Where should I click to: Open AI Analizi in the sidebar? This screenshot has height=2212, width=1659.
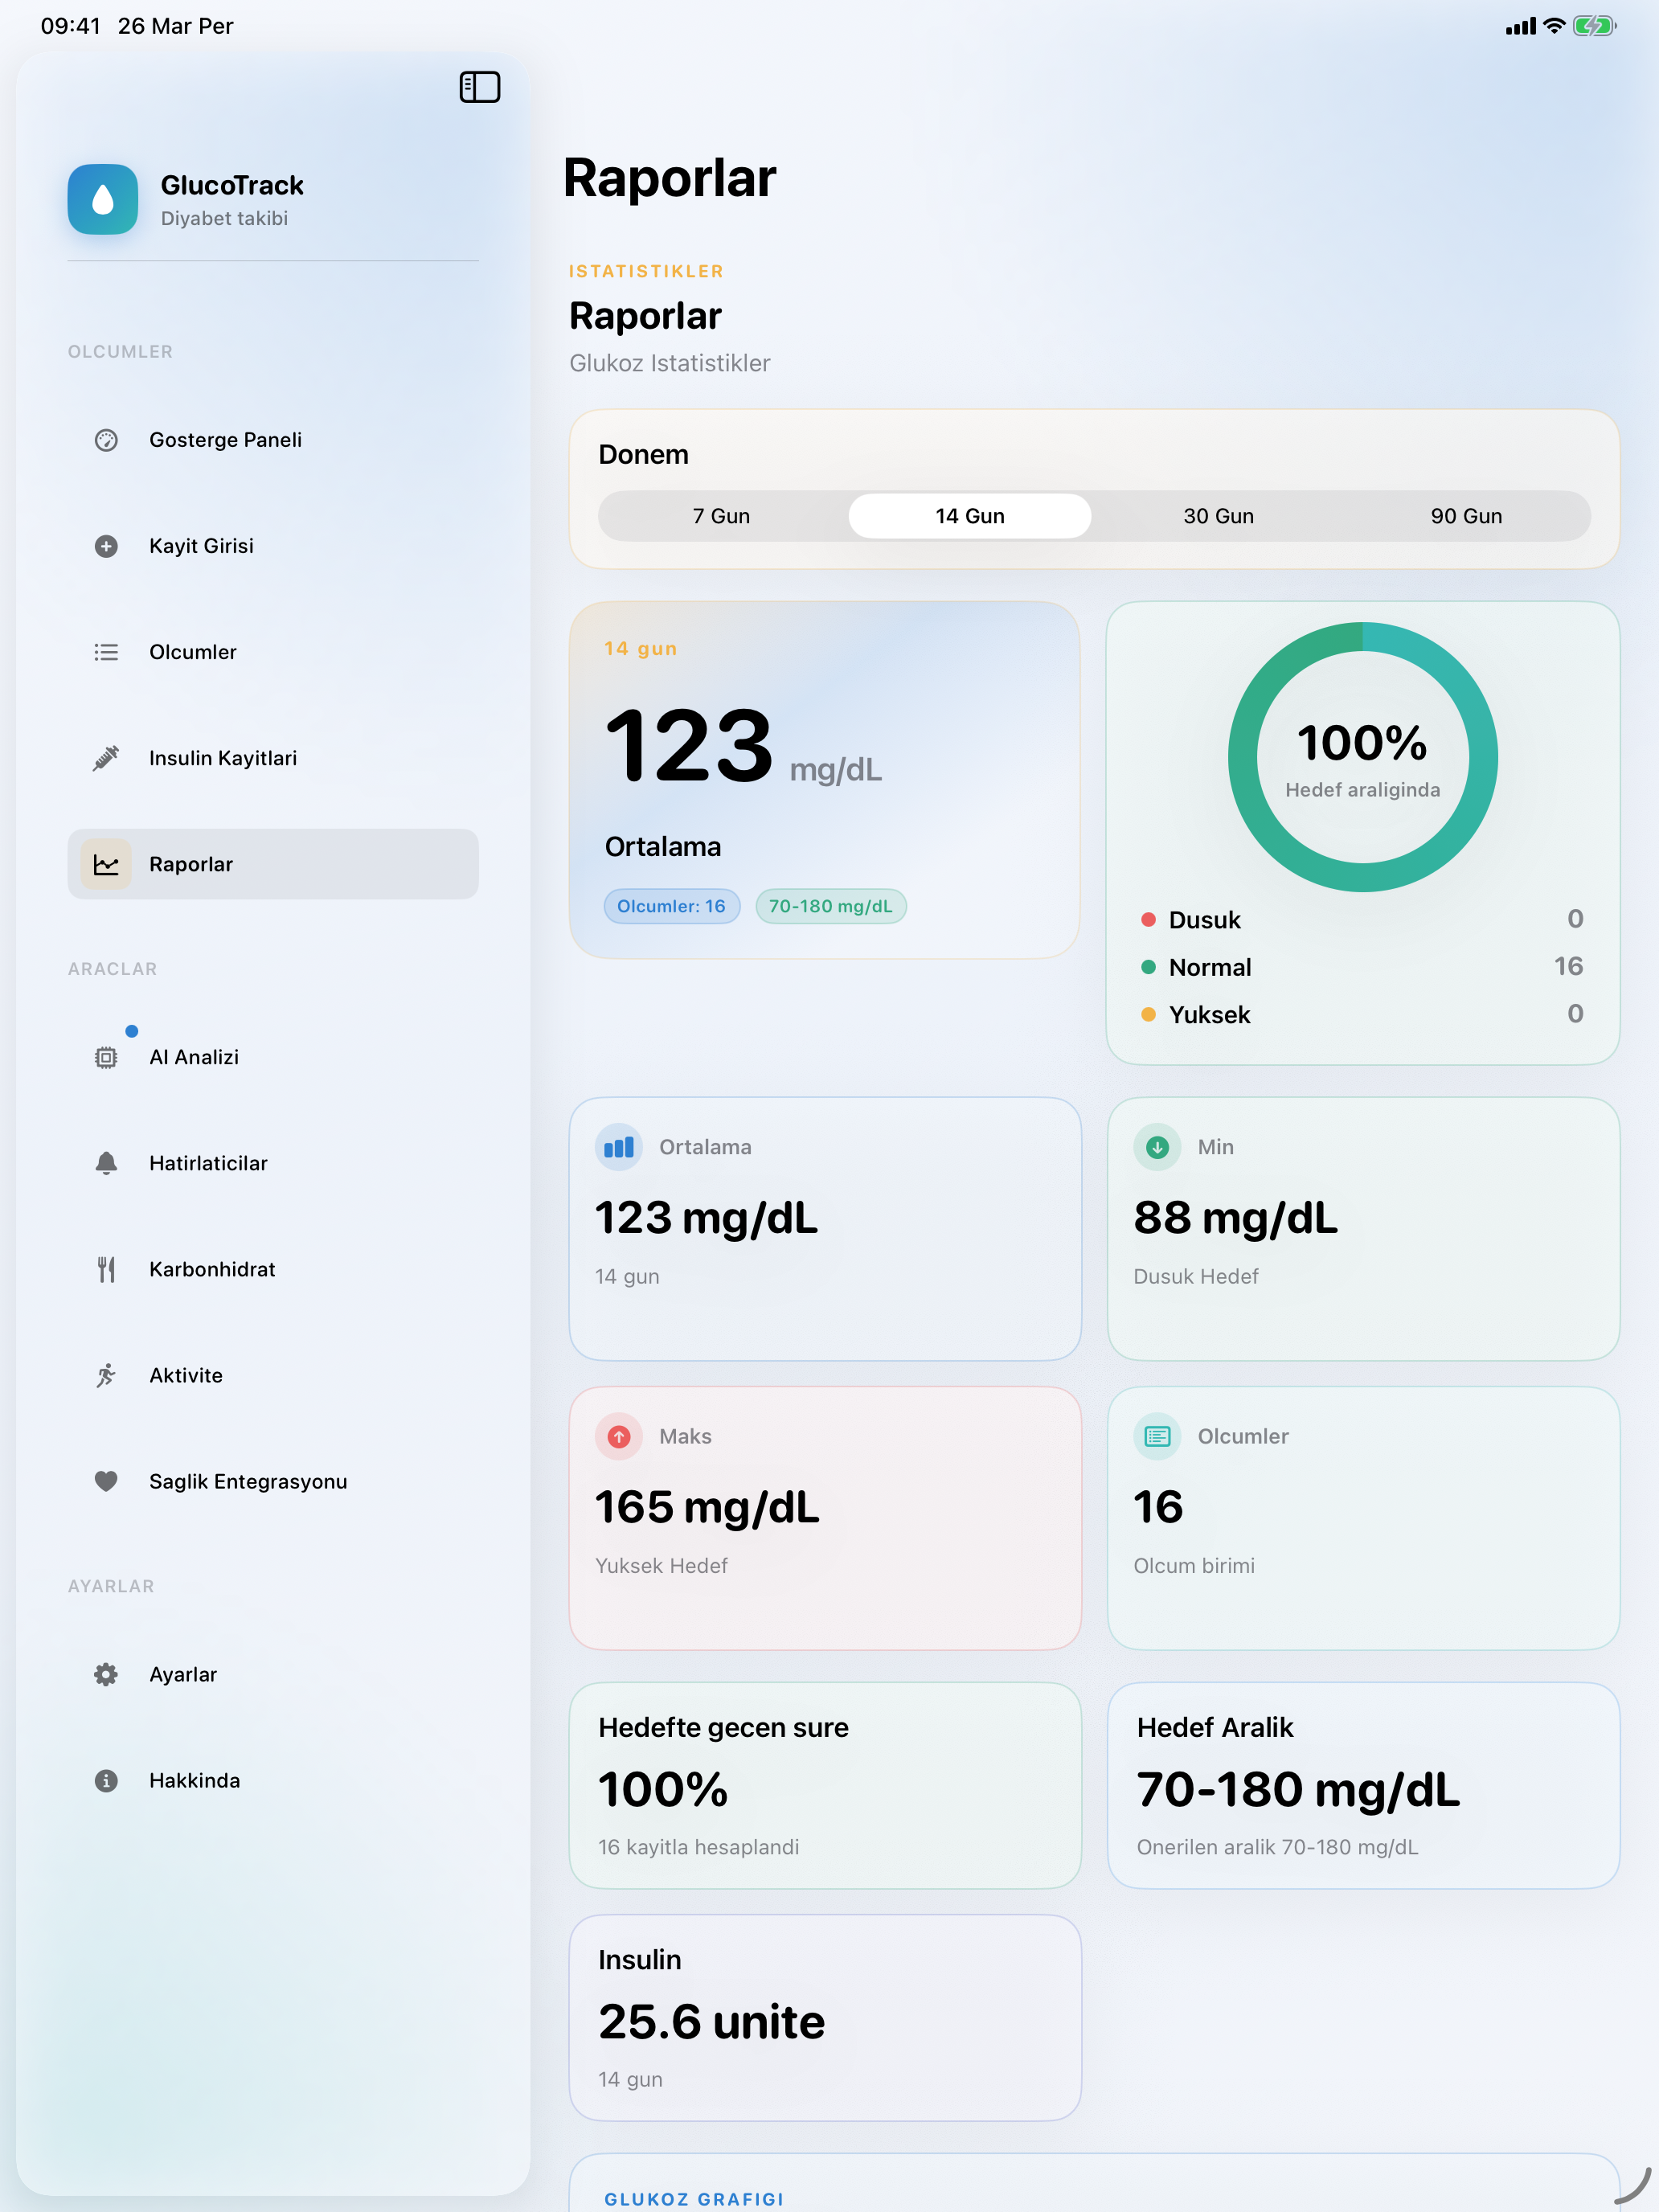[x=273, y=1057]
